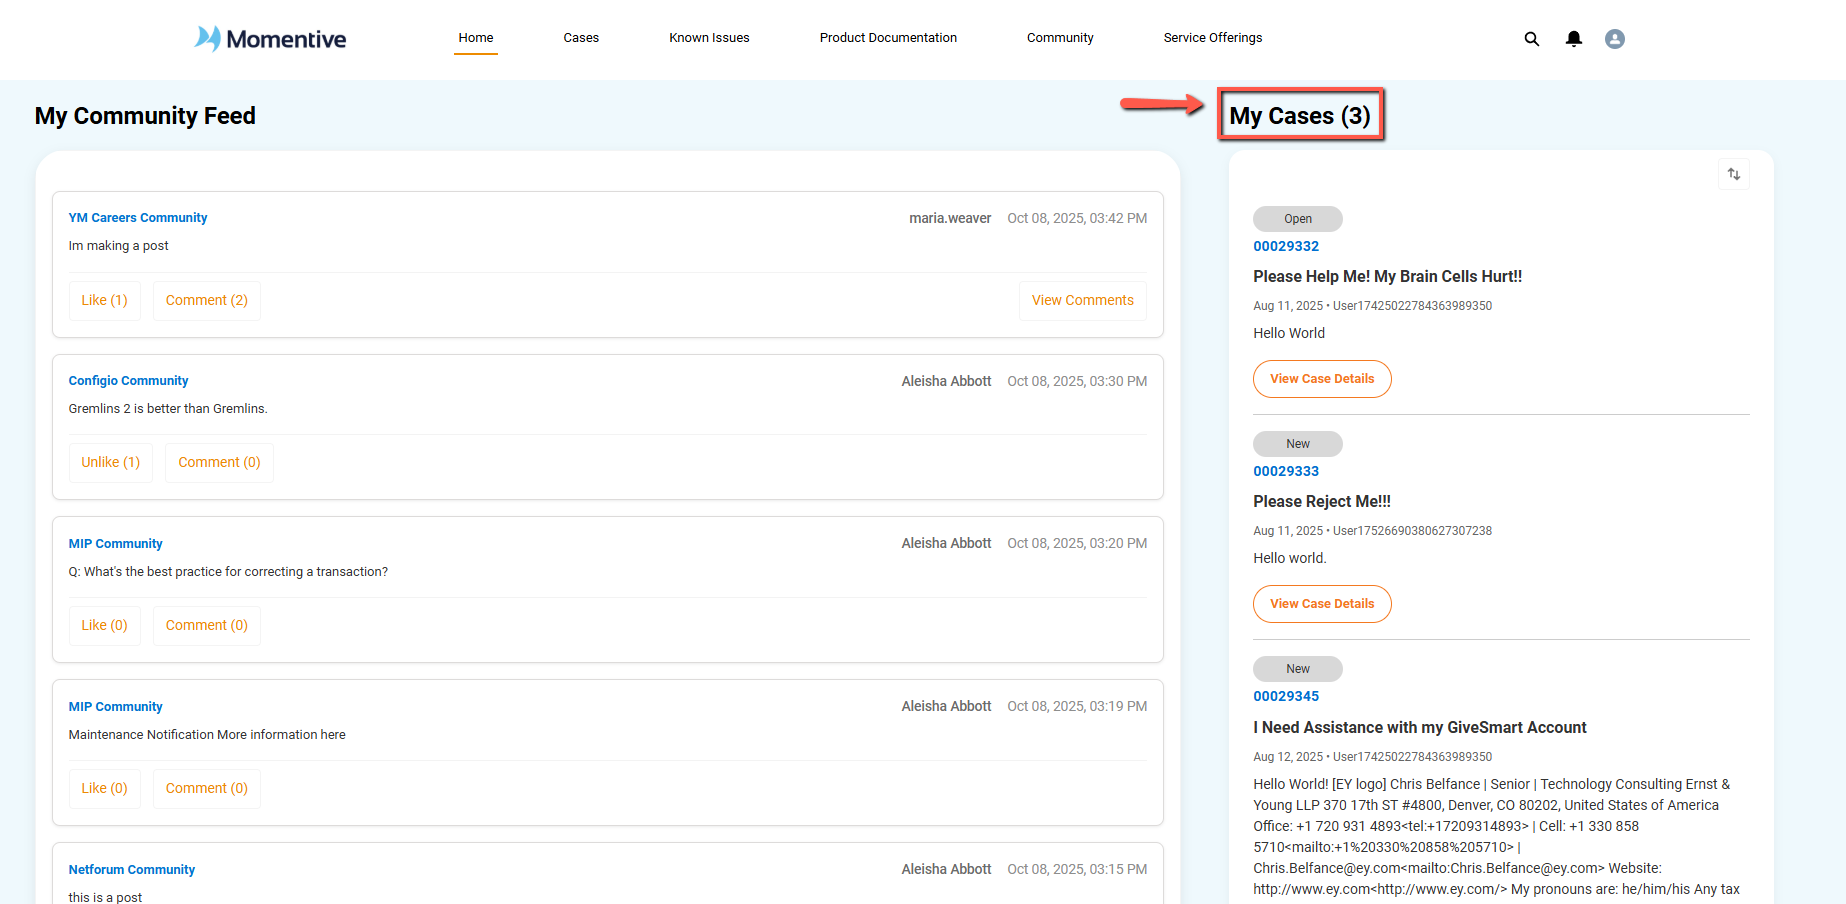Click Comment (2) on YM Careers post
The width and height of the screenshot is (1846, 904).
[x=207, y=300]
